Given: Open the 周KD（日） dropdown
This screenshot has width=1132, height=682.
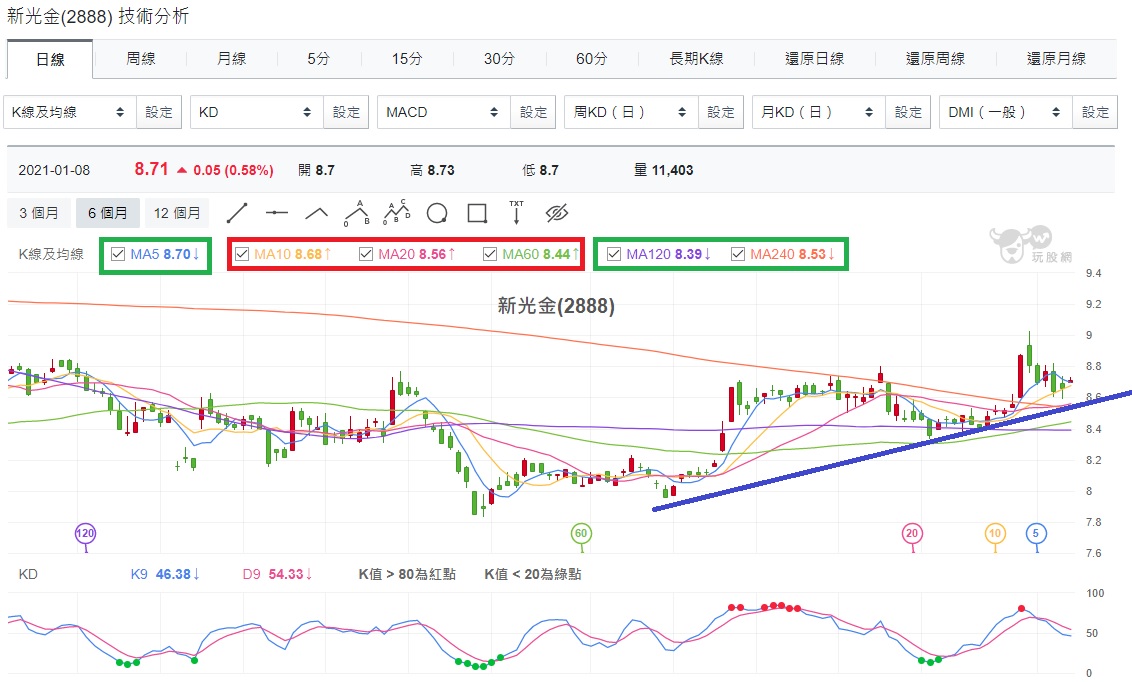Looking at the screenshot, I should pos(631,112).
